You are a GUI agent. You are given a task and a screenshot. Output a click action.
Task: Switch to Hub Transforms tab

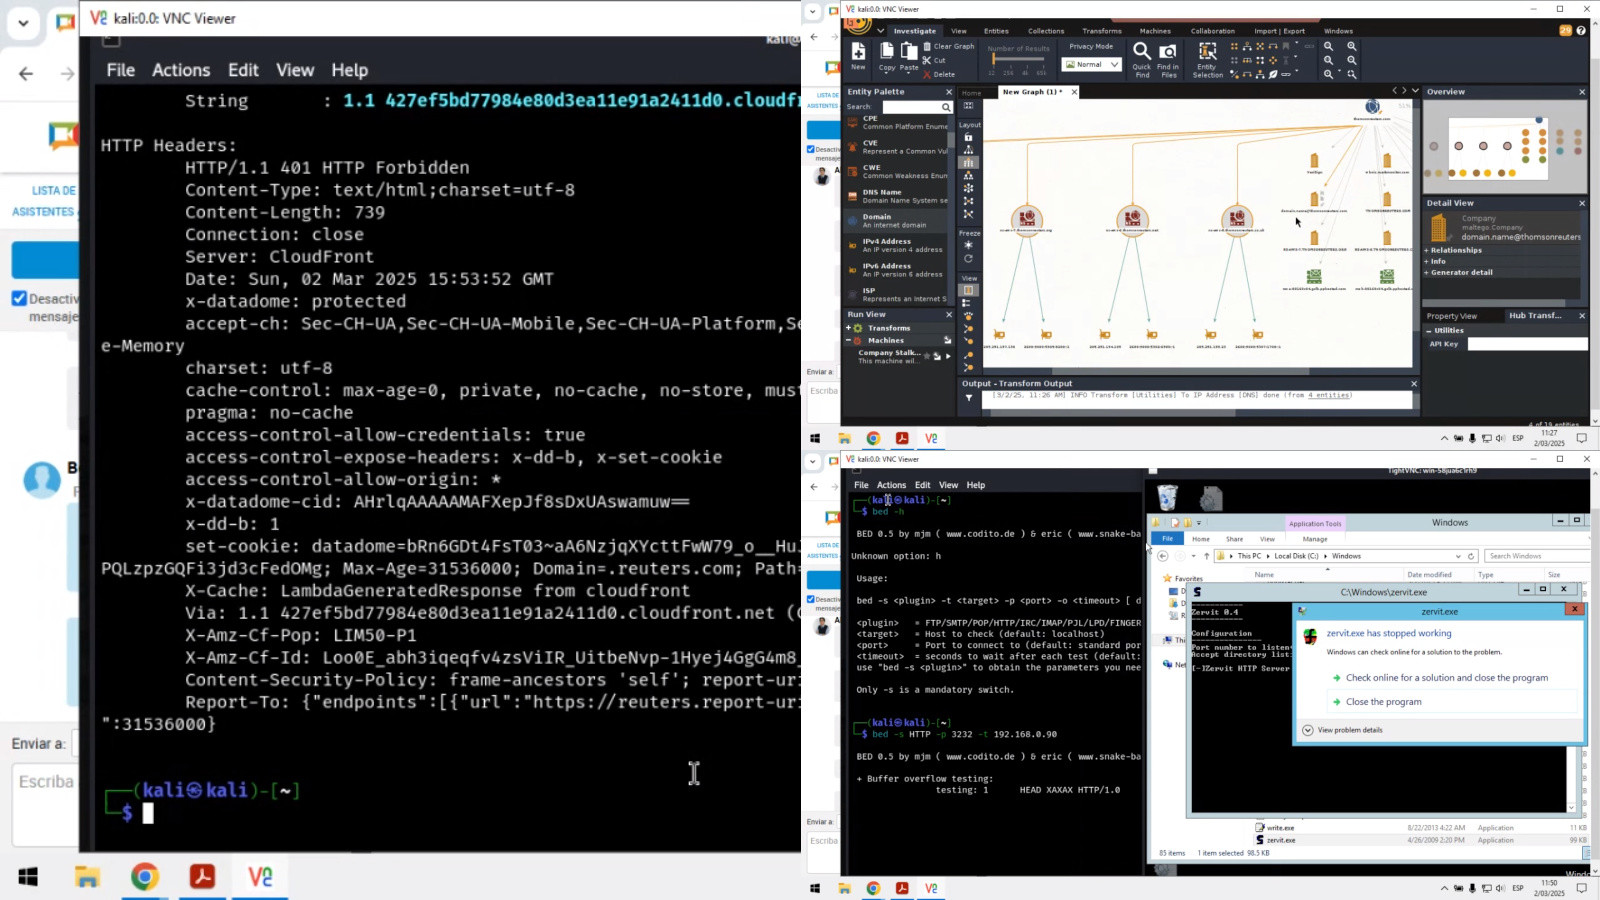tap(1535, 316)
